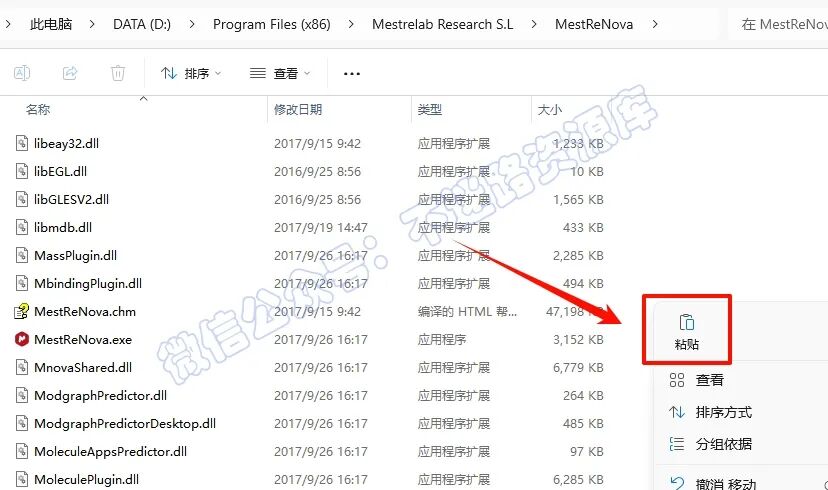
Task: Open 分组依据 entry in context menu
Action: pos(710,444)
